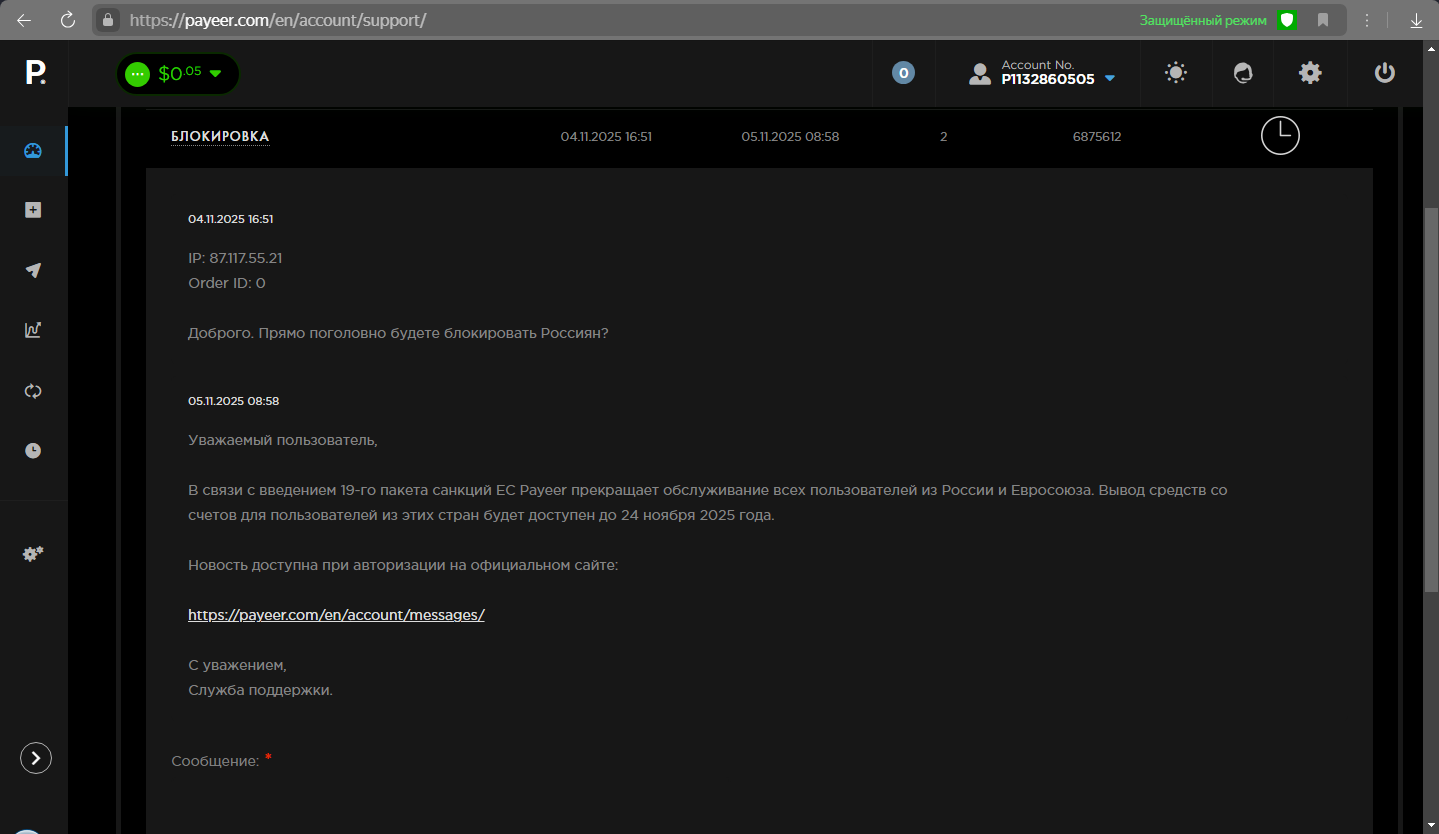Screen dimensions: 1439x834
Task: Expand the account number dropdown arrow
Action: point(1110,79)
